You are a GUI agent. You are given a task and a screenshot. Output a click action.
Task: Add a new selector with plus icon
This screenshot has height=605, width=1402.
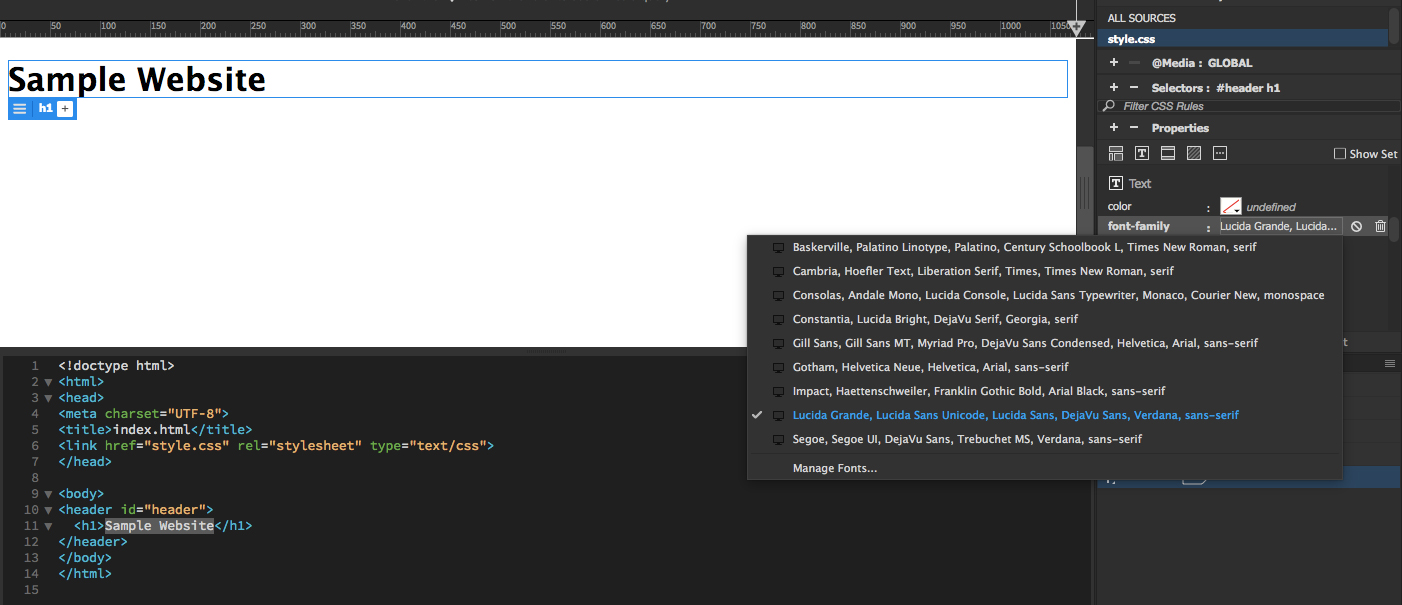(x=1114, y=88)
